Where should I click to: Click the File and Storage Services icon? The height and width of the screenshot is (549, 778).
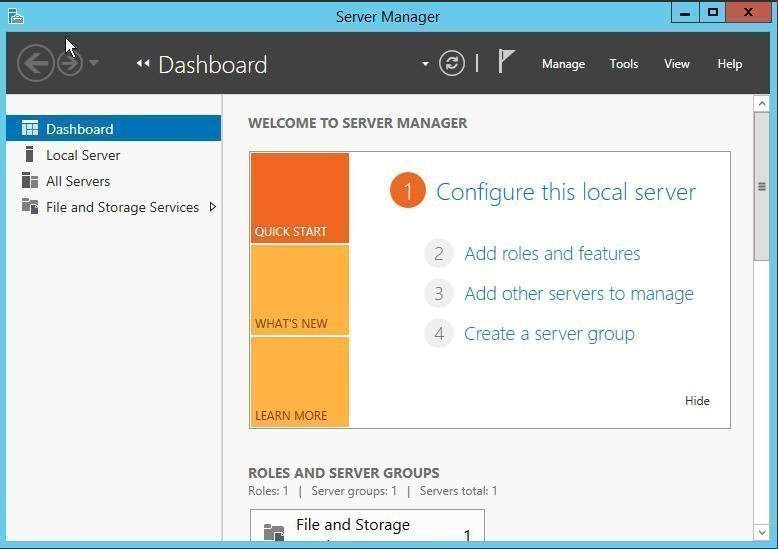pos(30,207)
